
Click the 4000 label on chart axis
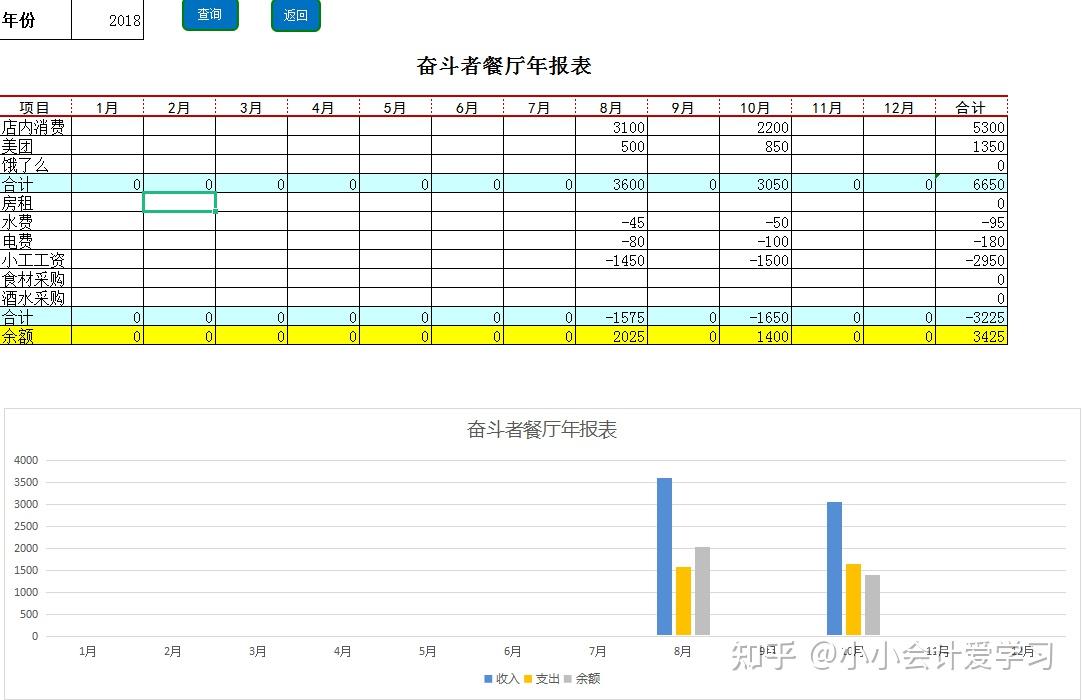26,460
